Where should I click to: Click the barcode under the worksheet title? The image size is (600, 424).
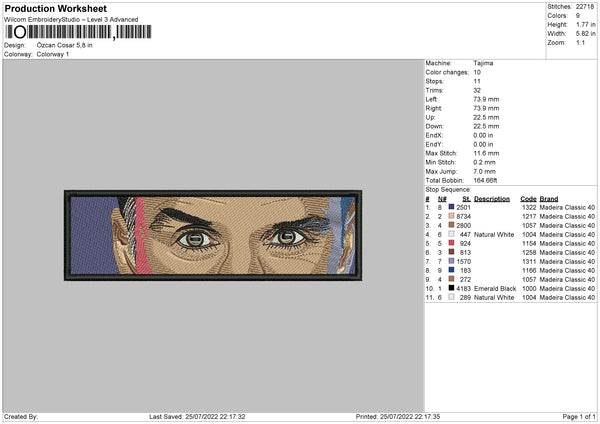(78, 32)
